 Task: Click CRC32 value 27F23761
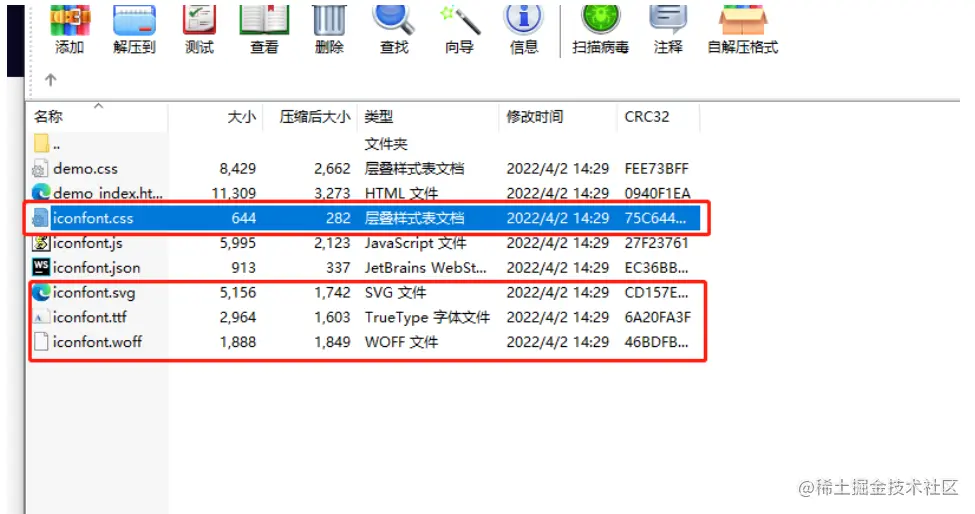pos(657,243)
